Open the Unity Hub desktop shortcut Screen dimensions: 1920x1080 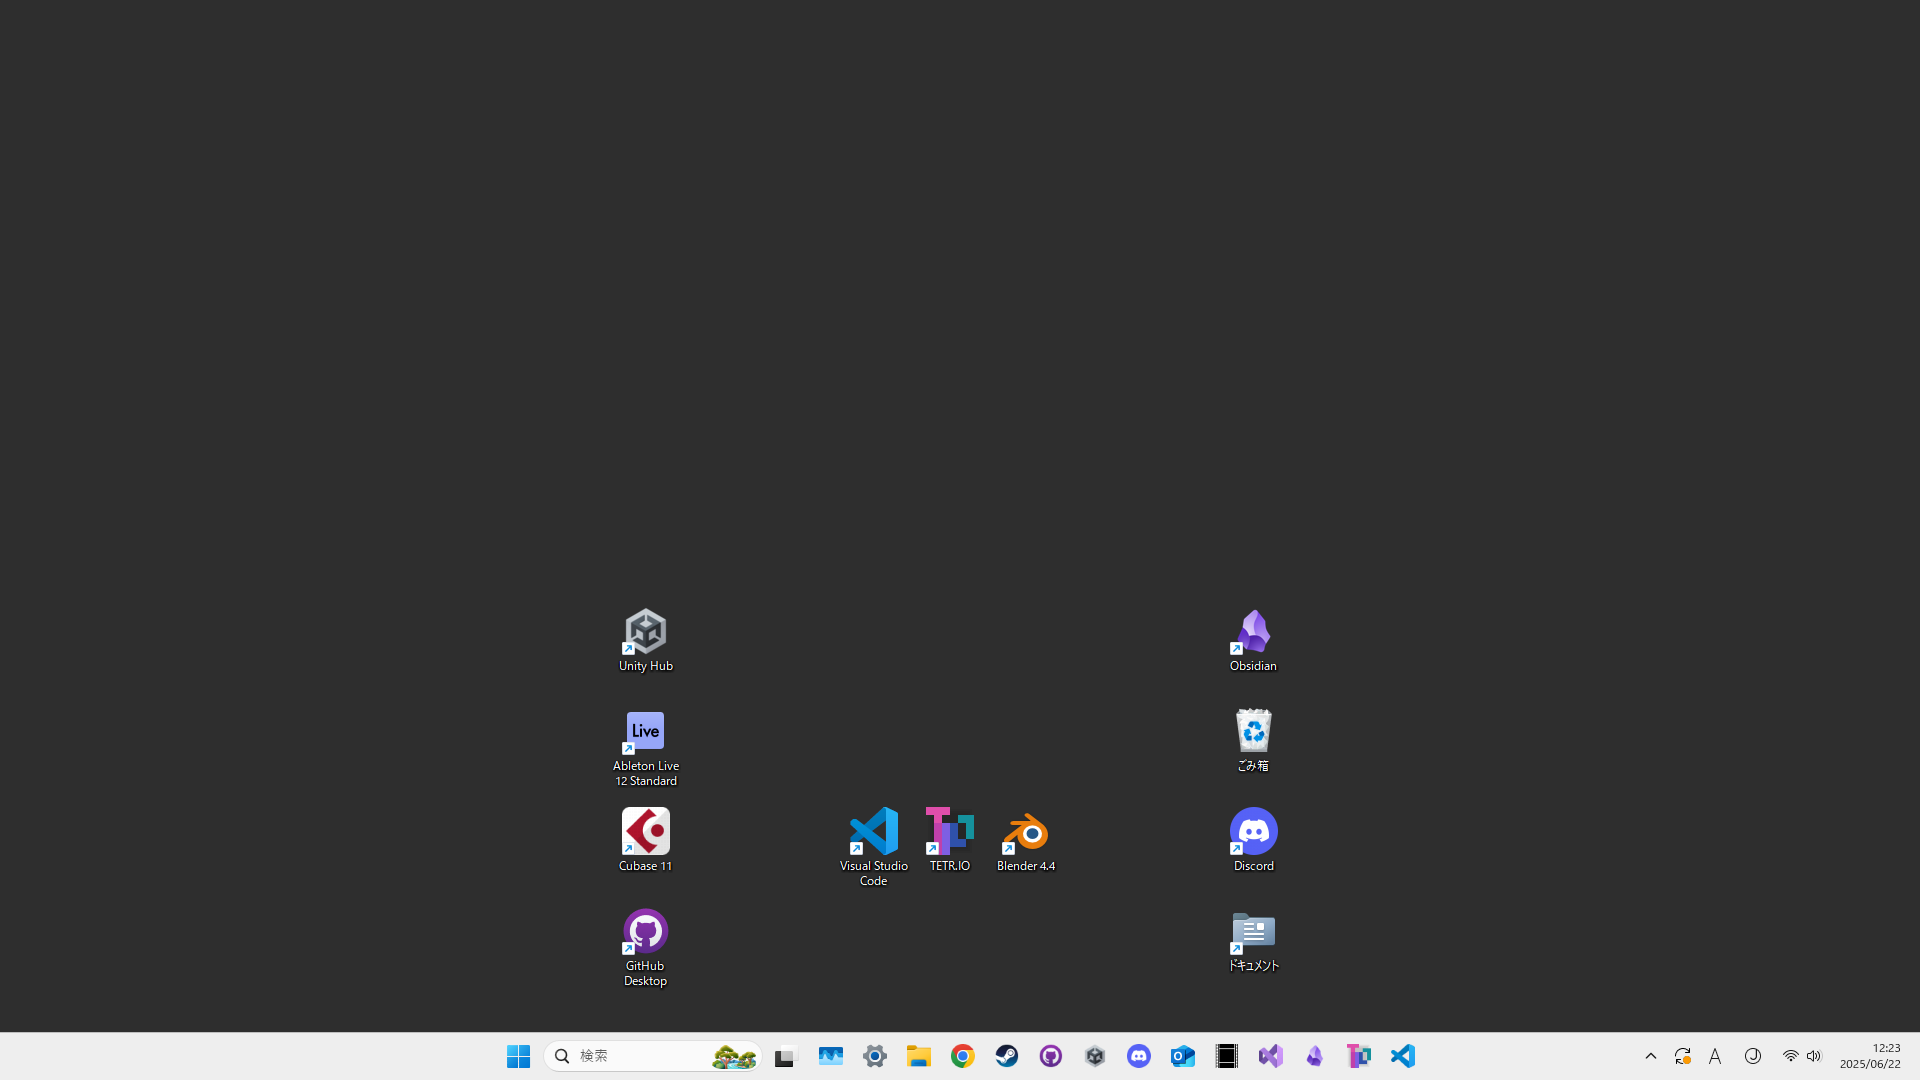point(645,640)
